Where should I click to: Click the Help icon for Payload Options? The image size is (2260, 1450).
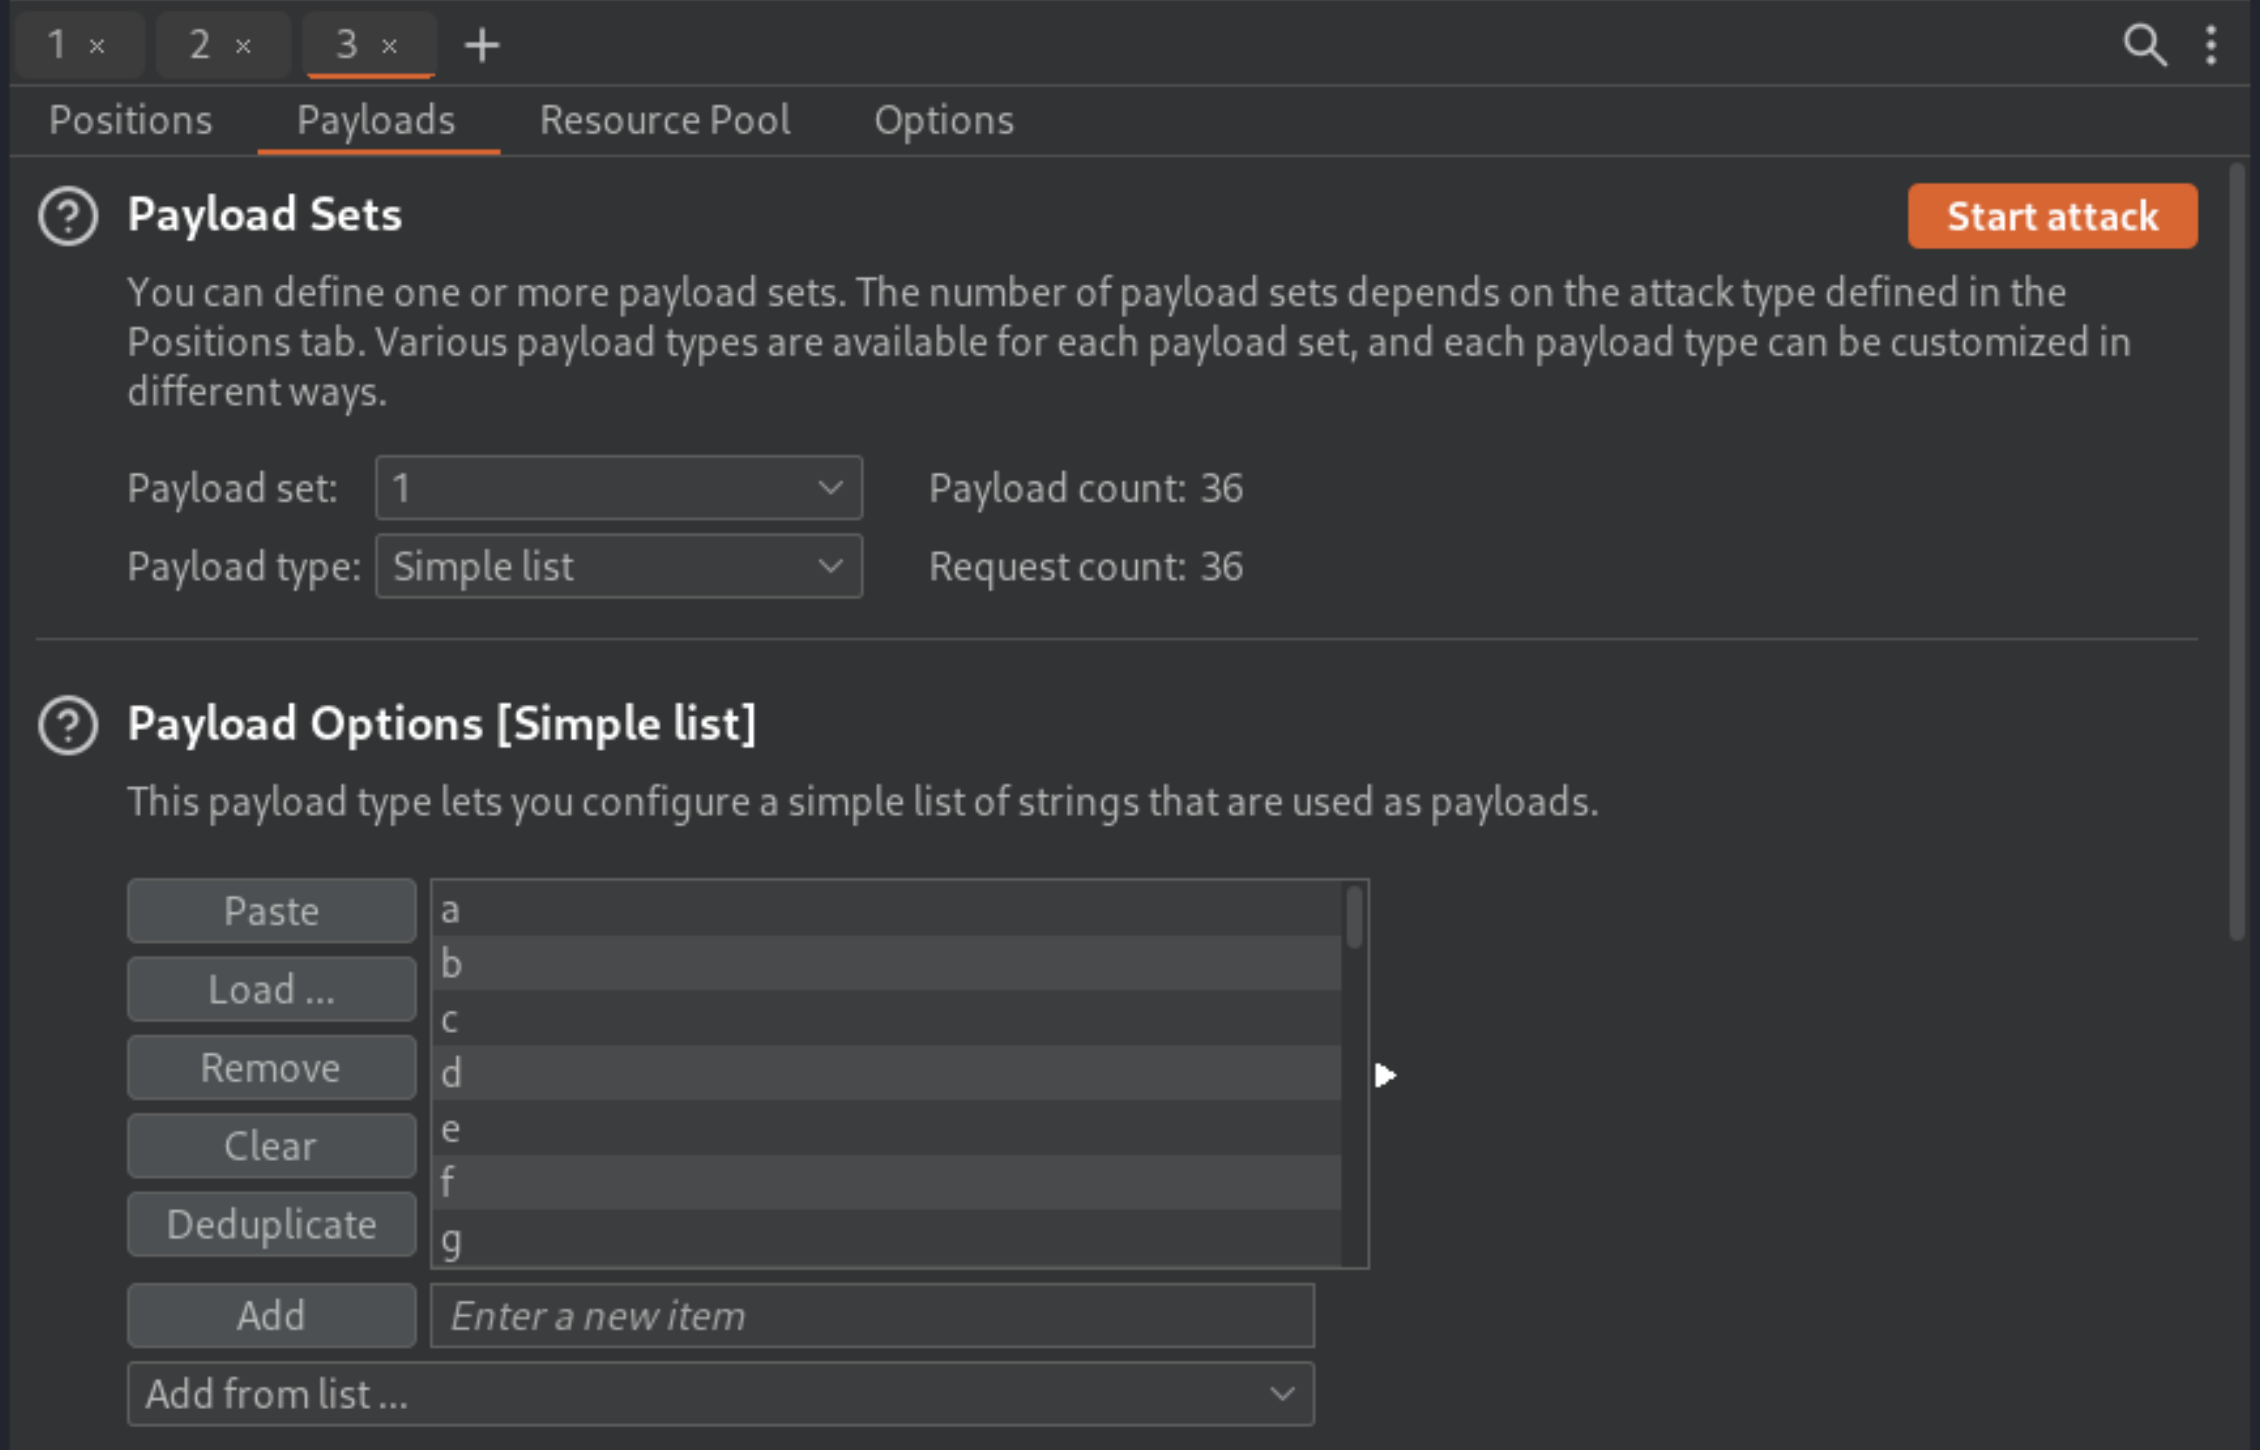(x=68, y=723)
